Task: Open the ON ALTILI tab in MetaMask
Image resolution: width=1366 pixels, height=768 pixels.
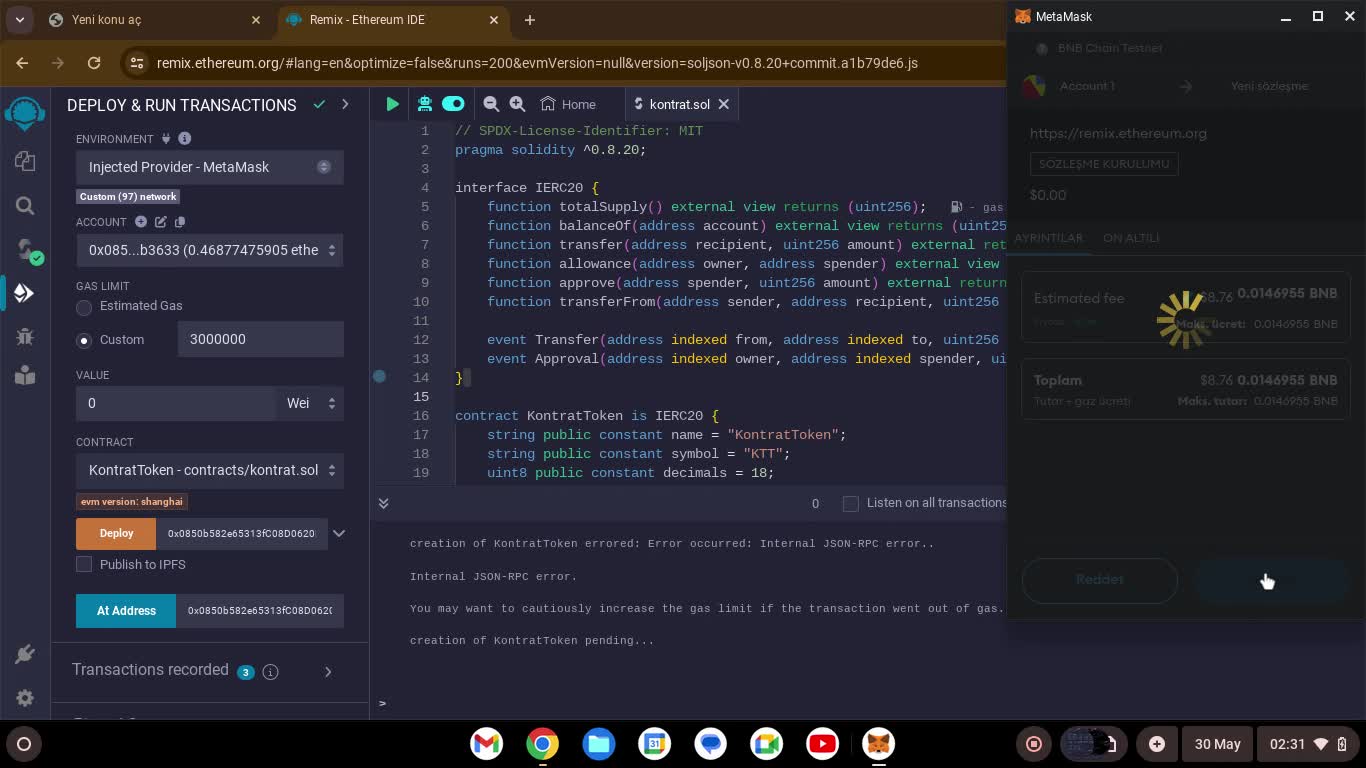Action: 1131,238
